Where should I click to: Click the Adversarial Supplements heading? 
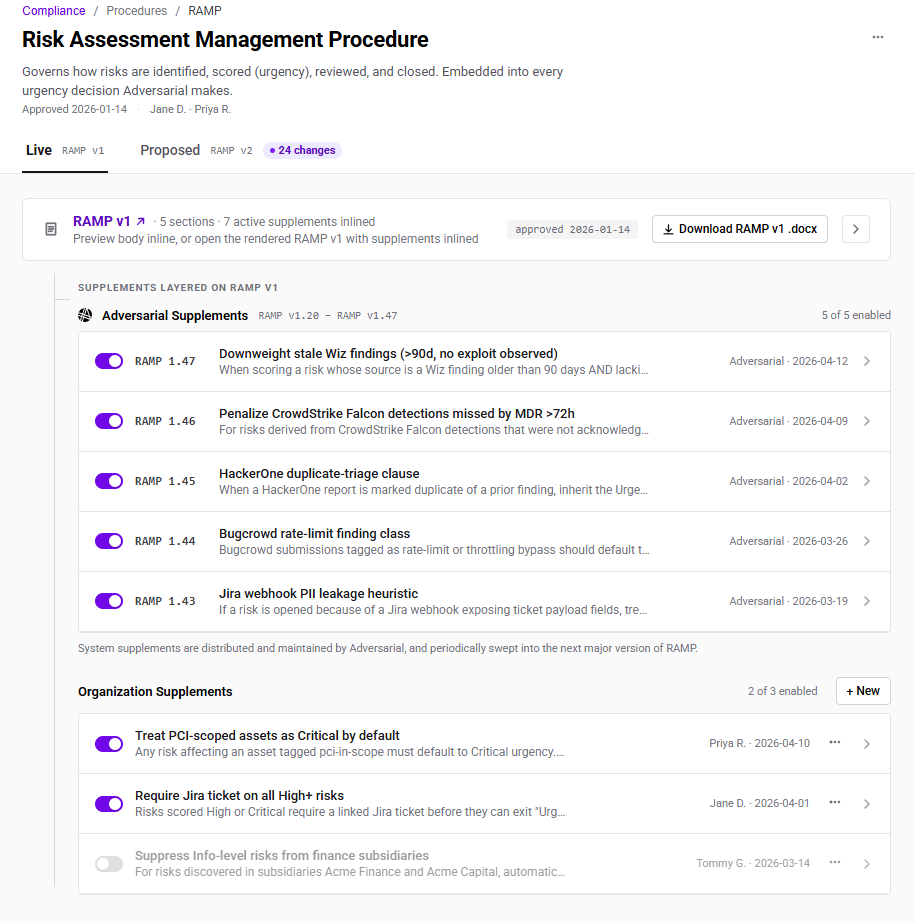175,316
